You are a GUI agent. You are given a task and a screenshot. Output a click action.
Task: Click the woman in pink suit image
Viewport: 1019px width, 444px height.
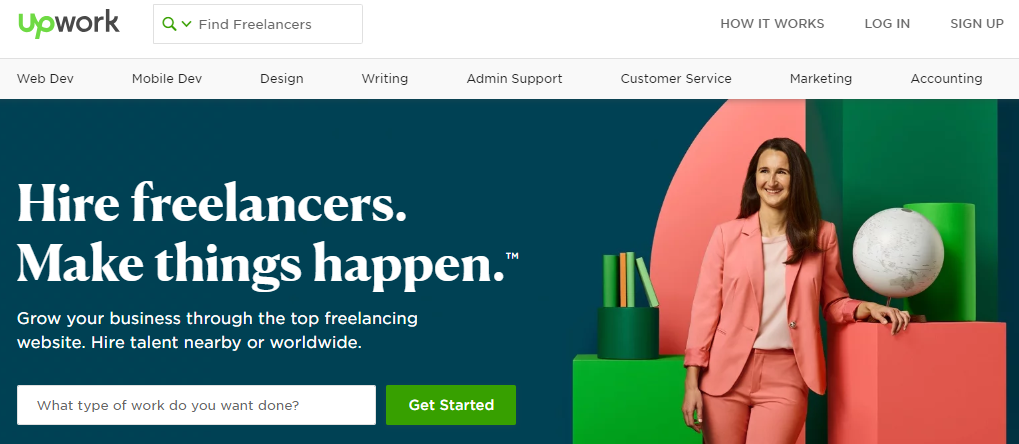click(780, 293)
